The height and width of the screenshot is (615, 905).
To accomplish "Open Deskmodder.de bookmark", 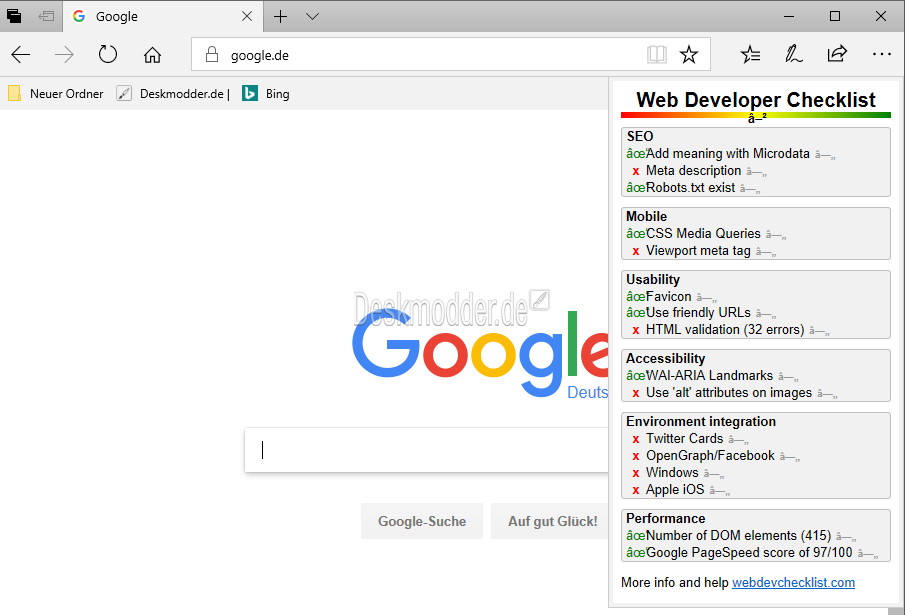I will click(173, 93).
